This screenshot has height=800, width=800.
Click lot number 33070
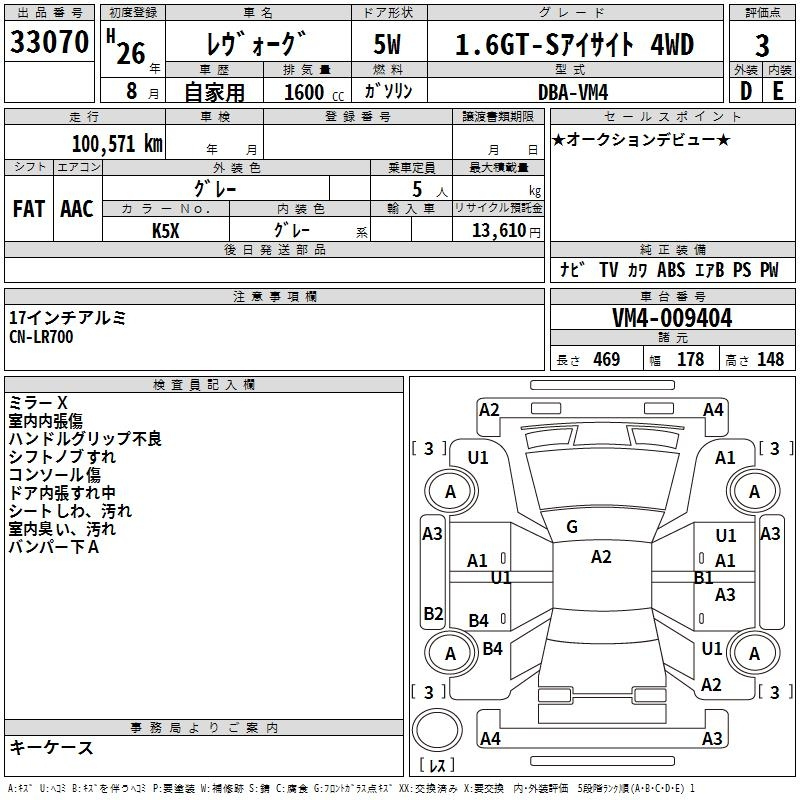pyautogui.click(x=49, y=42)
